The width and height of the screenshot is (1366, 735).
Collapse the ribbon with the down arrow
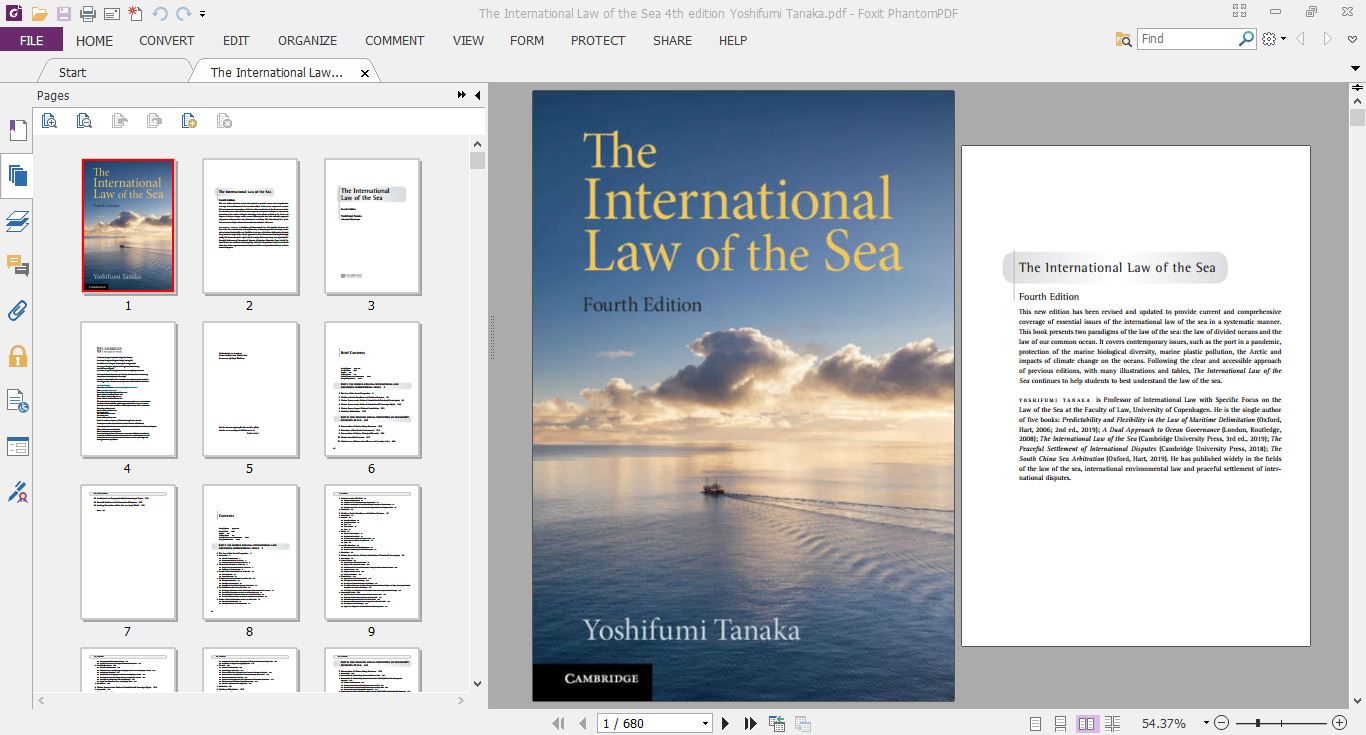click(1357, 69)
